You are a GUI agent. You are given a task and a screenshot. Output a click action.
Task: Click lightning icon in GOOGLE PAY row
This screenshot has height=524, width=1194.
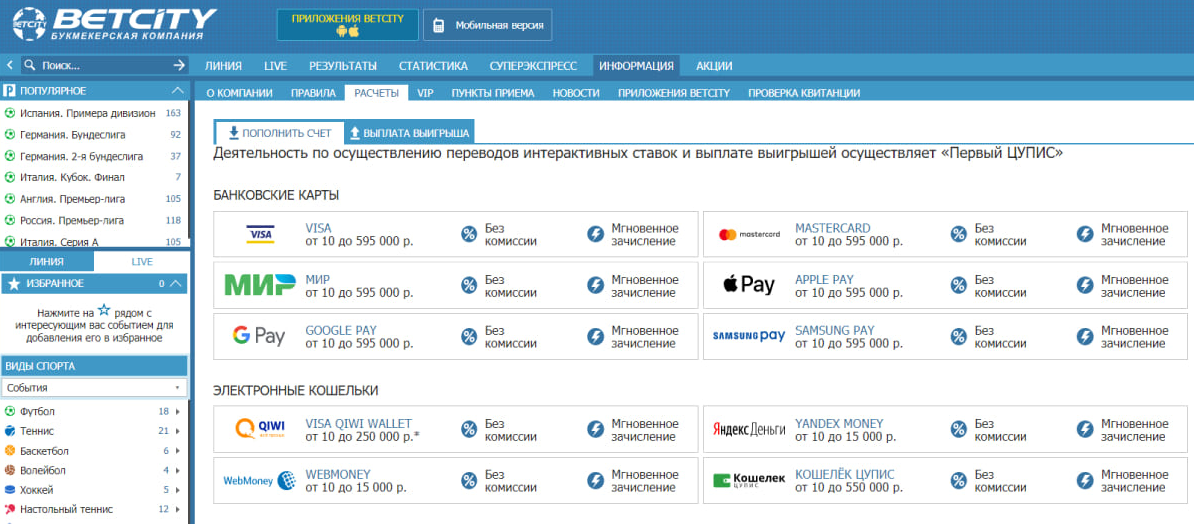pyautogui.click(x=595, y=336)
